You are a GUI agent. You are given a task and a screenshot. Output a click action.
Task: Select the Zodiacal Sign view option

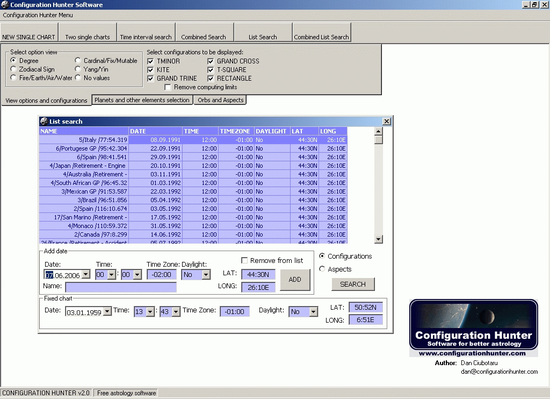pos(13,69)
